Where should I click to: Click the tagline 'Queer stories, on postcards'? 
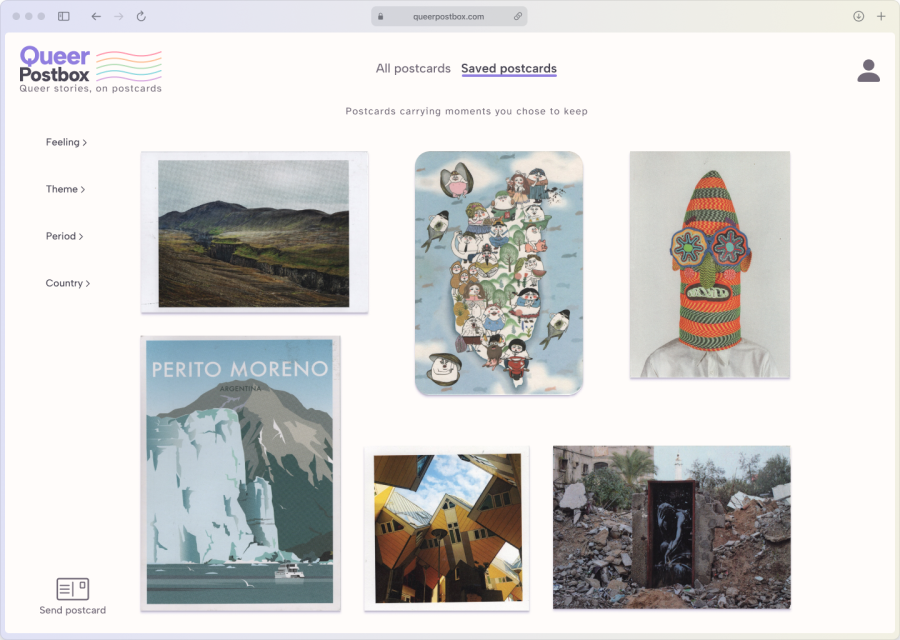pos(91,88)
